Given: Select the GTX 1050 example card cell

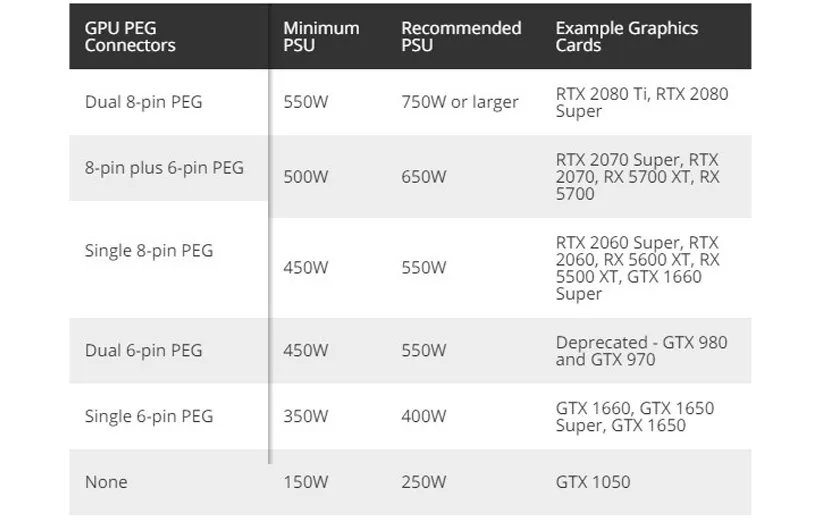Looking at the screenshot, I should point(593,482).
